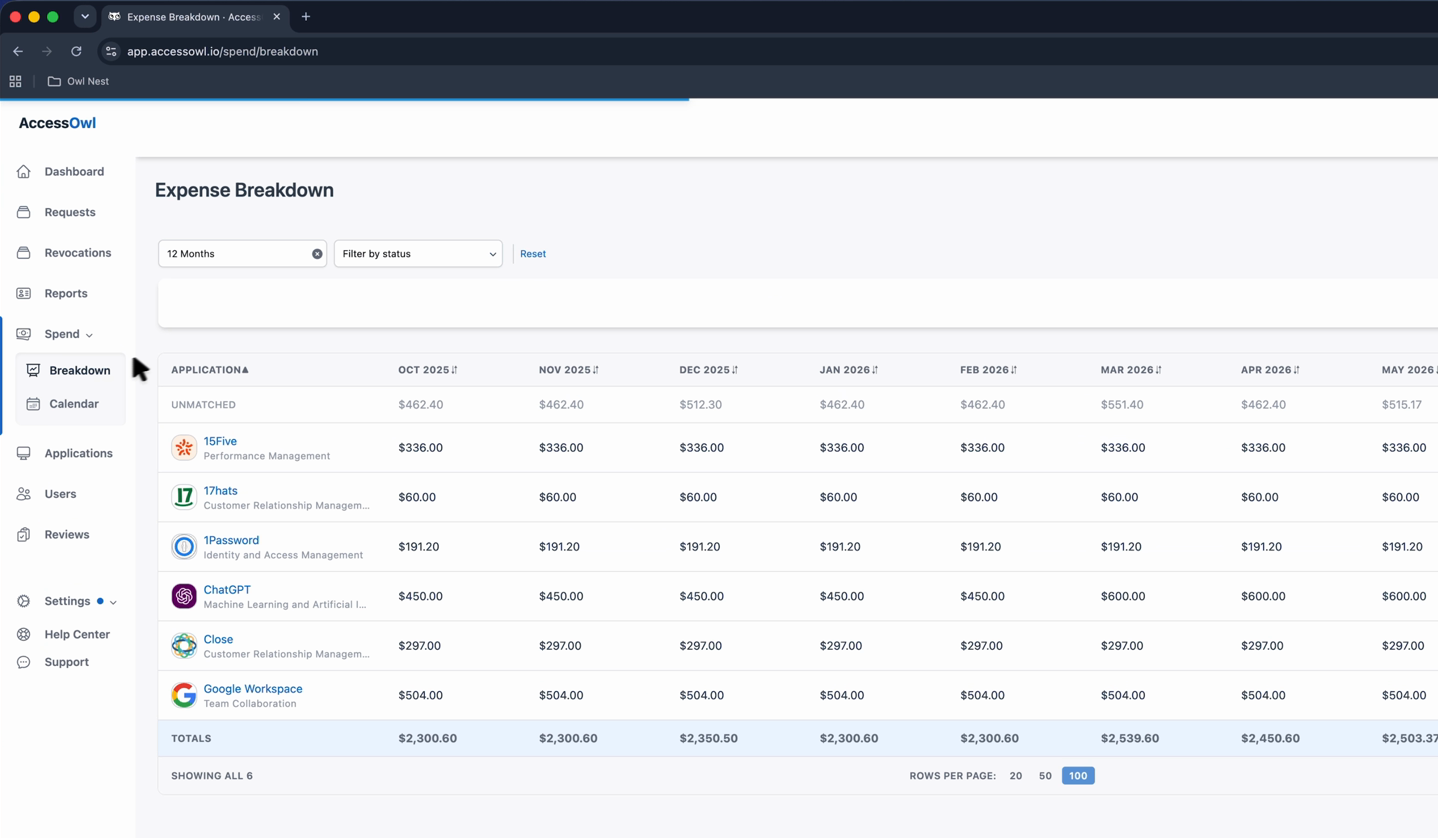Click the $2,539.60 MAR 2026 total

[x=1130, y=739]
